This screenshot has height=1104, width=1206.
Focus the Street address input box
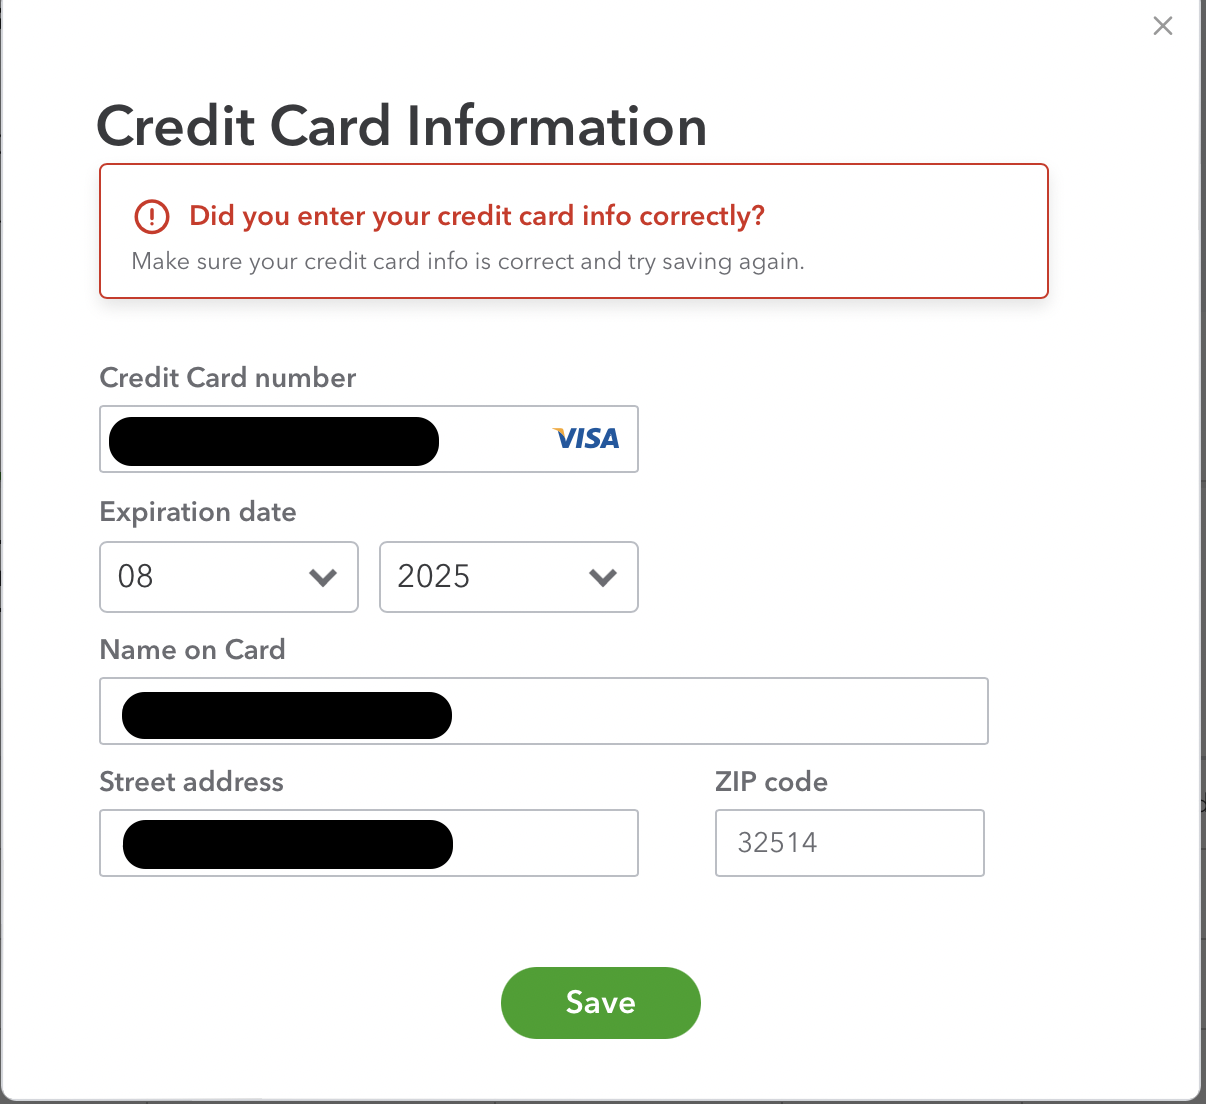click(x=544, y=843)
